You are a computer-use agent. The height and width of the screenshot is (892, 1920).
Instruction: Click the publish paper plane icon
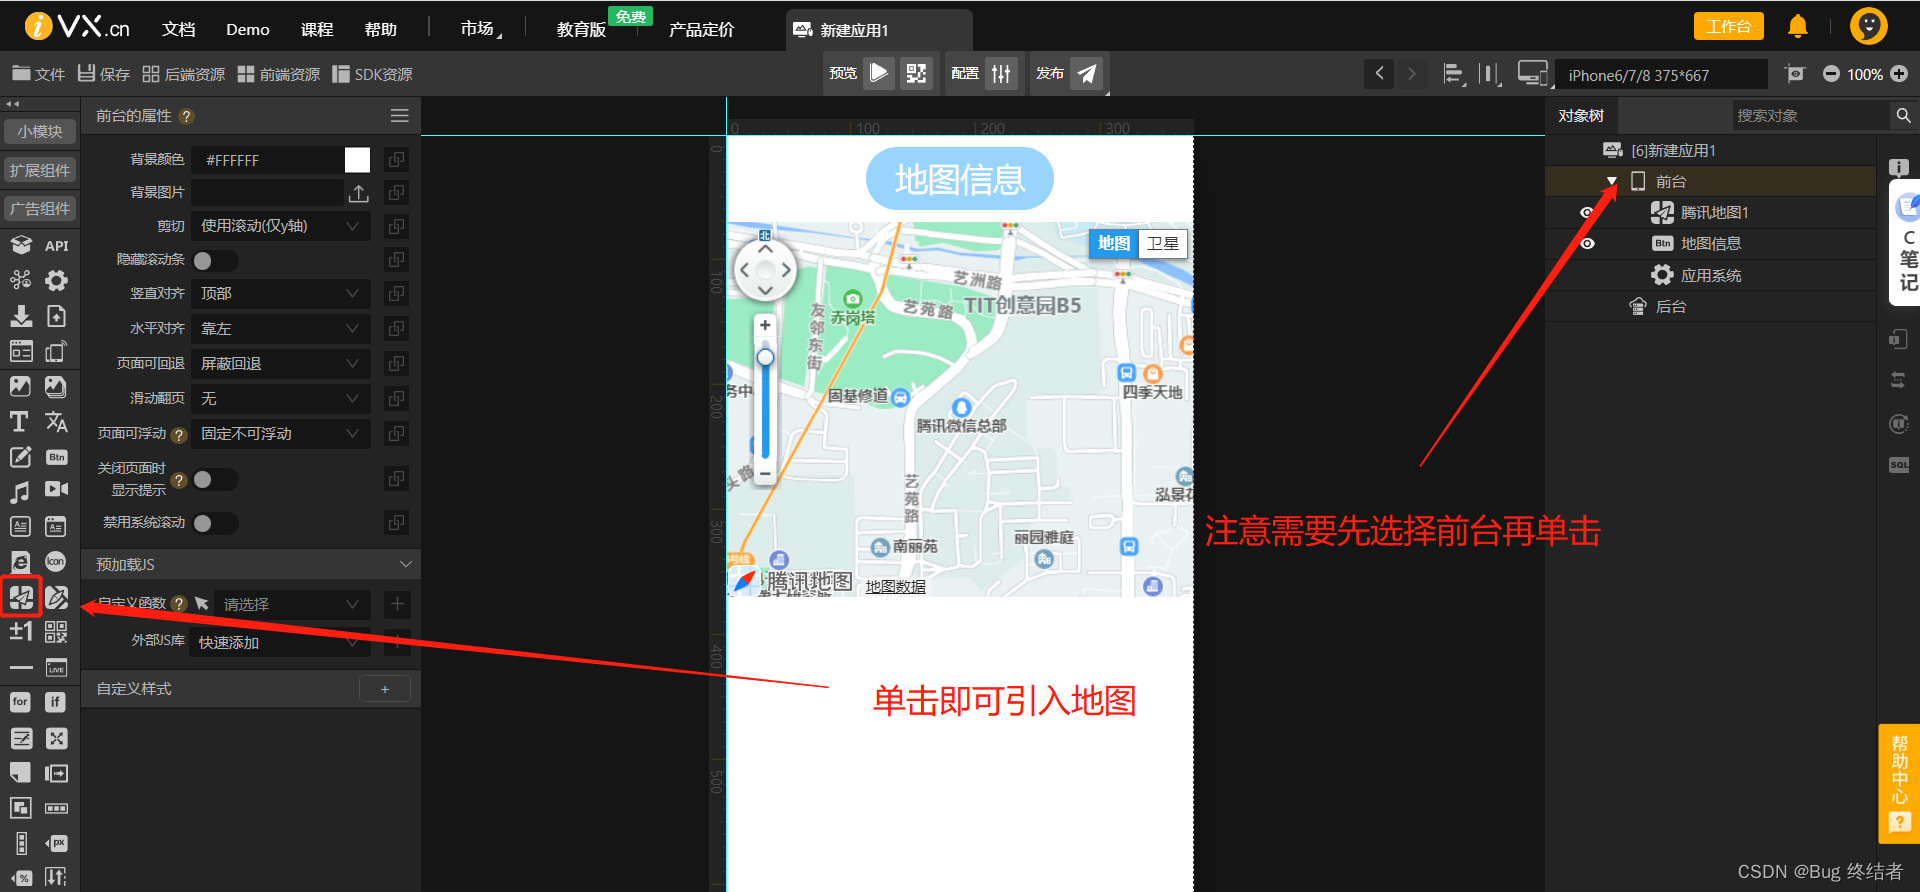[x=1086, y=73]
